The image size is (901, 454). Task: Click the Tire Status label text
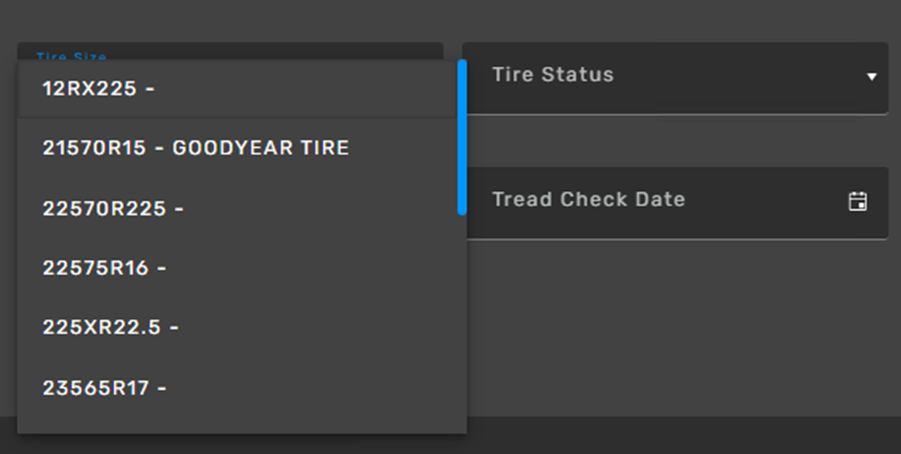point(552,75)
